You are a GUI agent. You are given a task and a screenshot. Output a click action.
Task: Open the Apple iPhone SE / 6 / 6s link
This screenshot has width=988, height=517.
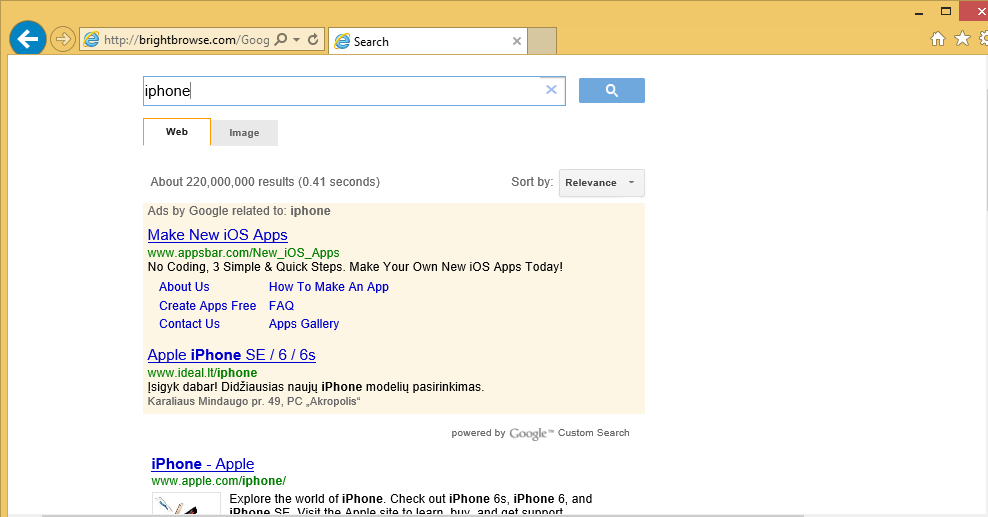pyautogui.click(x=231, y=355)
